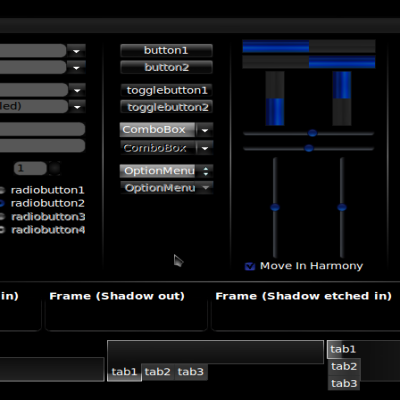
Task: Open the first ComboBox dropdown arrow
Action: pos(205,130)
